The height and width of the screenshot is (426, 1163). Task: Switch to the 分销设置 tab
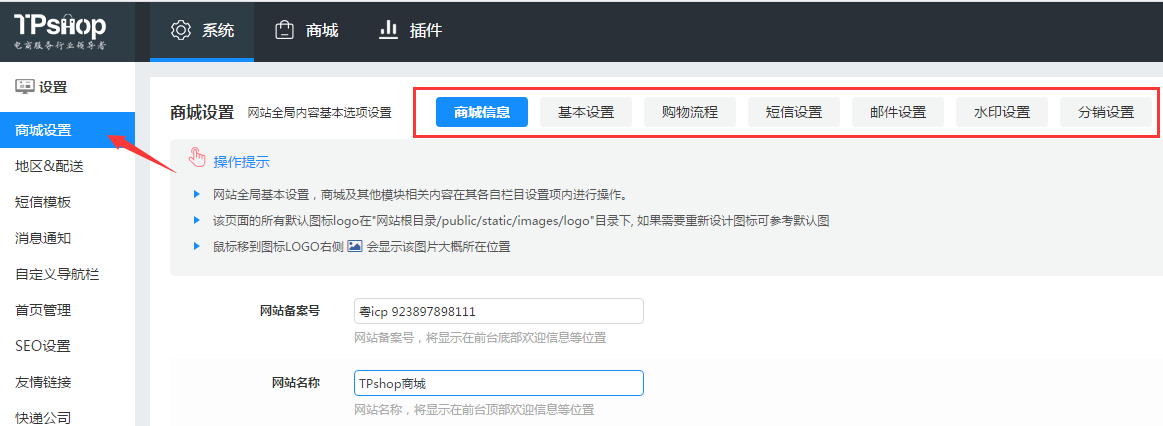(1106, 112)
